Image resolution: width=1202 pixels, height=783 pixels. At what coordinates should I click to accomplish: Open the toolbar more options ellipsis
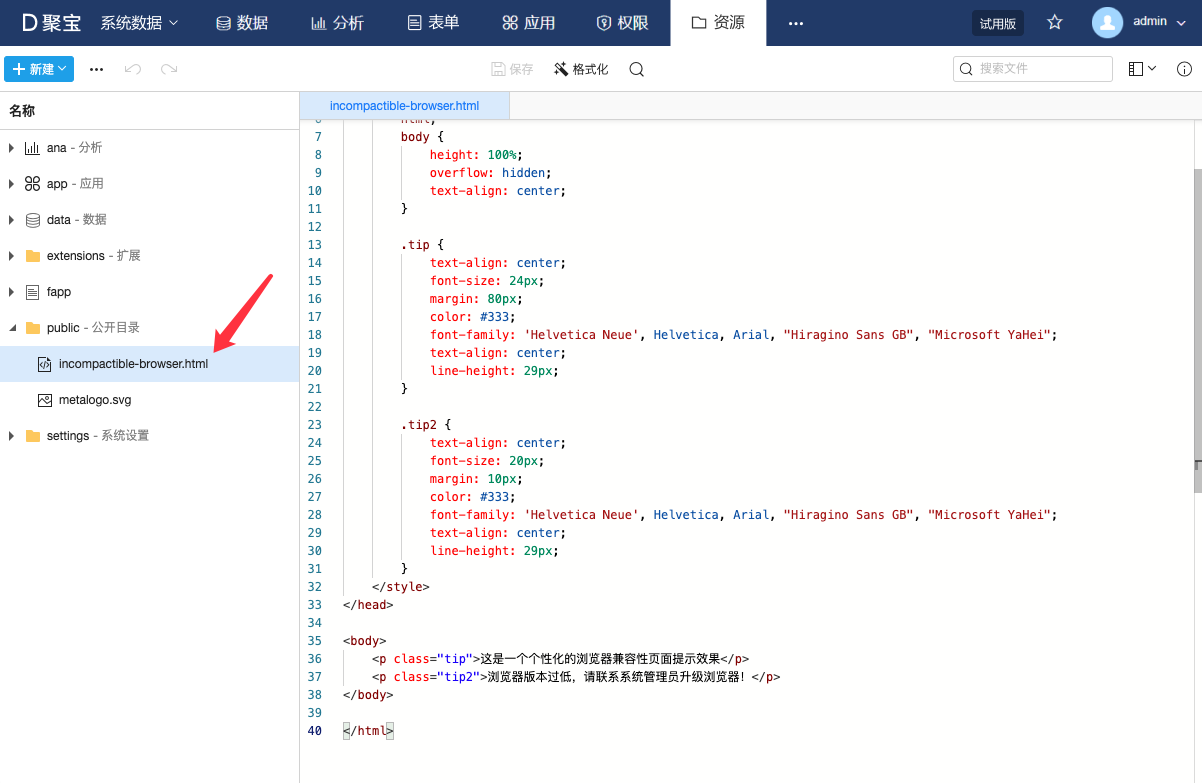pos(96,69)
